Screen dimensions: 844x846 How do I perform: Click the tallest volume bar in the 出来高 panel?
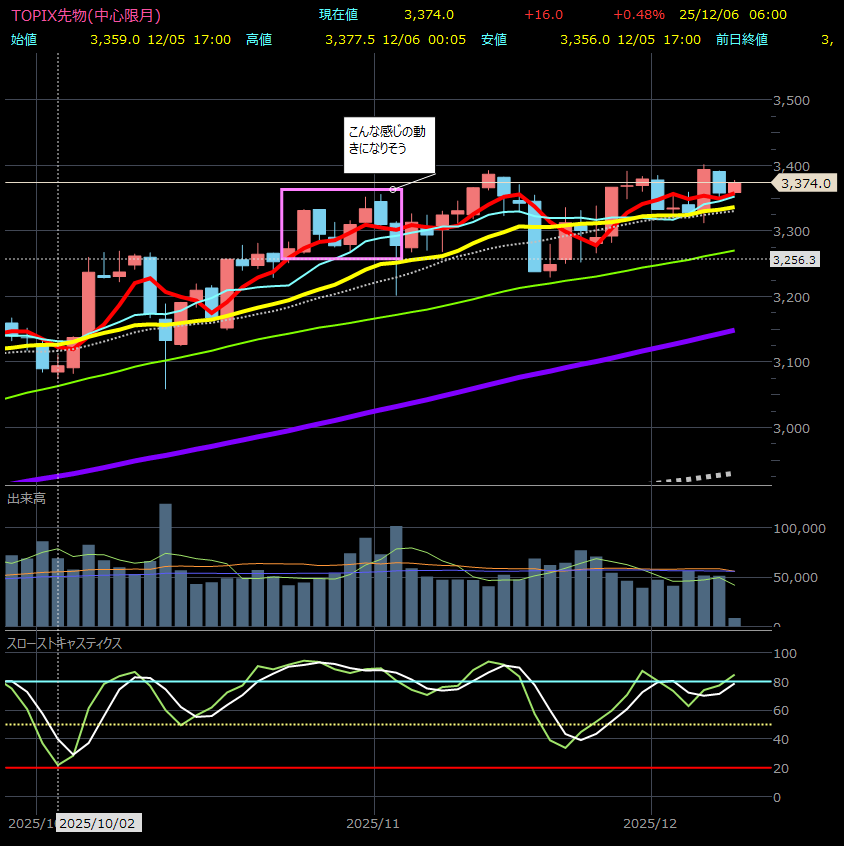coord(165,565)
